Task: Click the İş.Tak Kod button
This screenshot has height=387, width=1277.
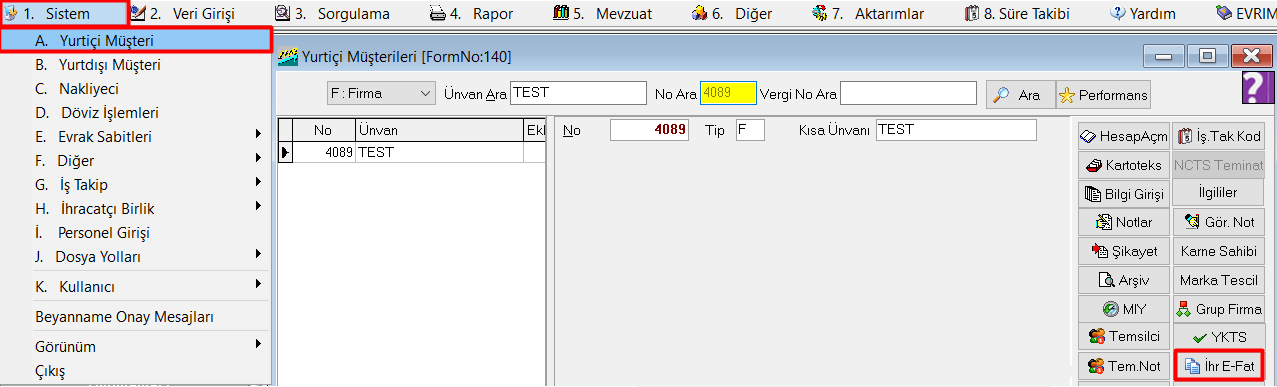Action: tap(1218, 136)
